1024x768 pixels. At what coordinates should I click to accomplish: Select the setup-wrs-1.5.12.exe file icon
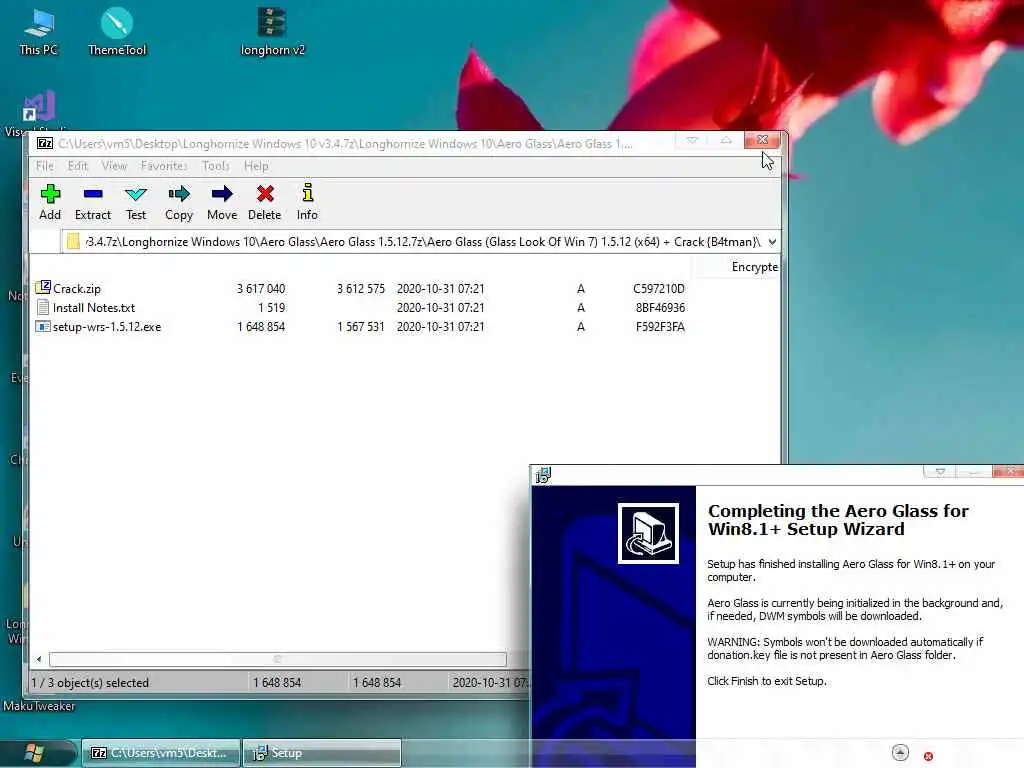tap(43, 327)
